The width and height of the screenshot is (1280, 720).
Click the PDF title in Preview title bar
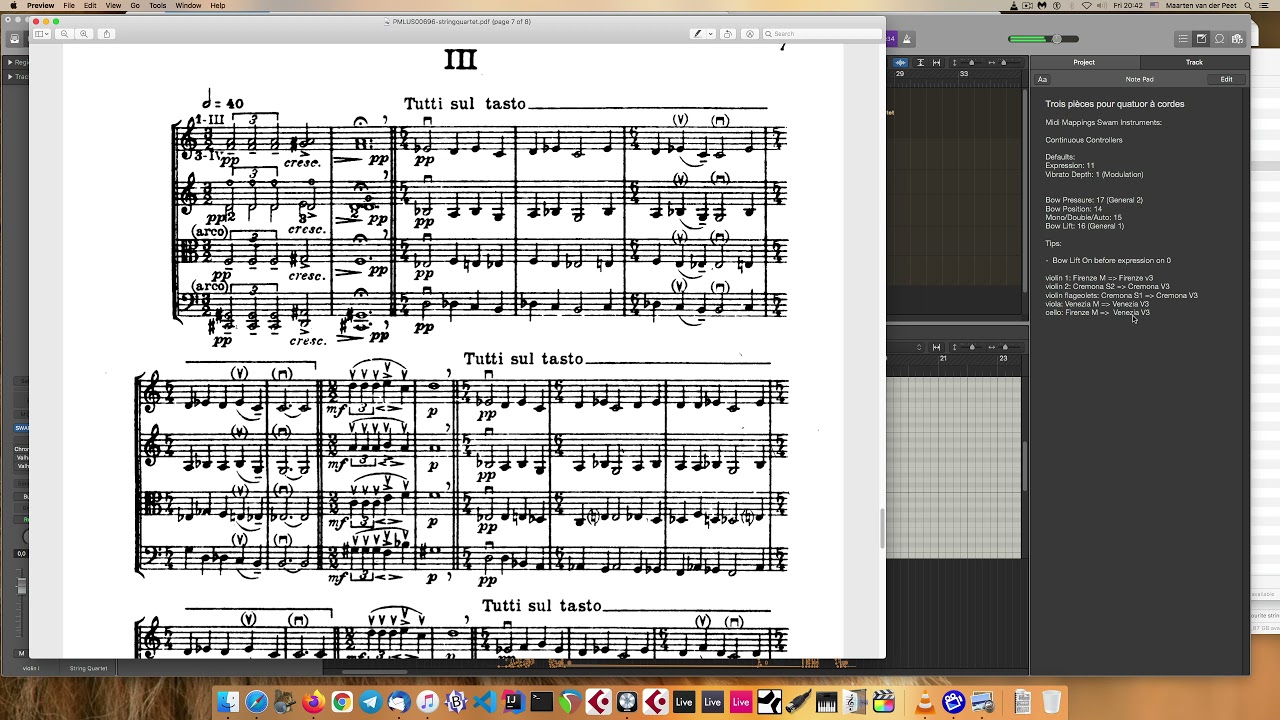click(461, 21)
